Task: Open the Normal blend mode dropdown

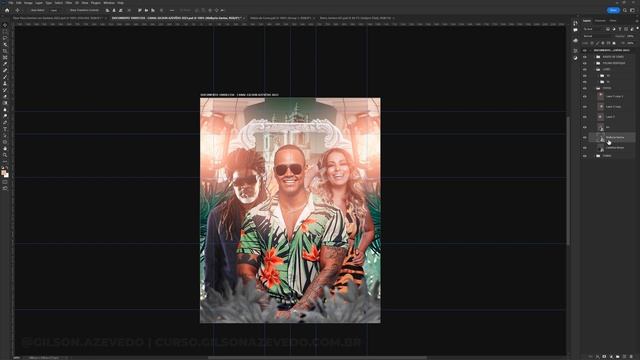Action: (597, 36)
